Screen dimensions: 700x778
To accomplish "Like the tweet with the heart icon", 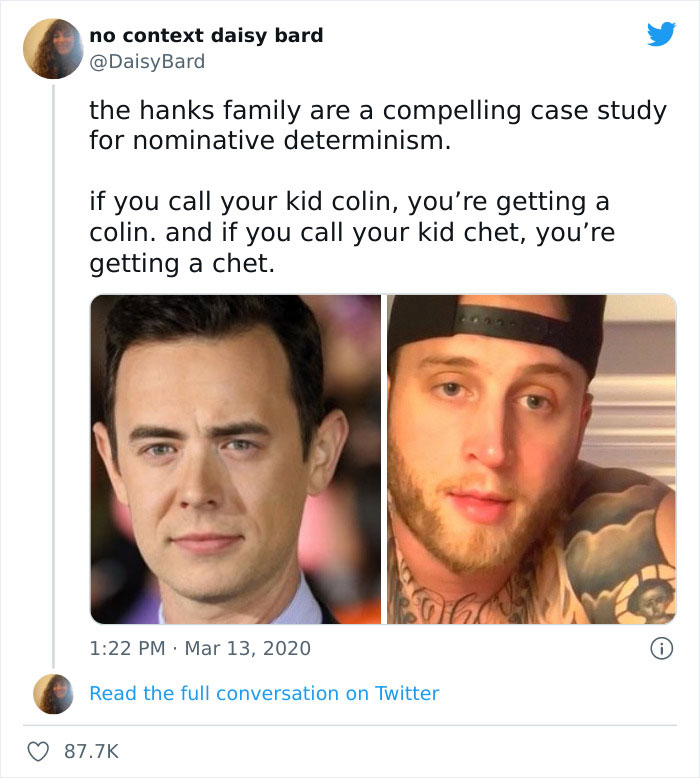I will click(39, 750).
